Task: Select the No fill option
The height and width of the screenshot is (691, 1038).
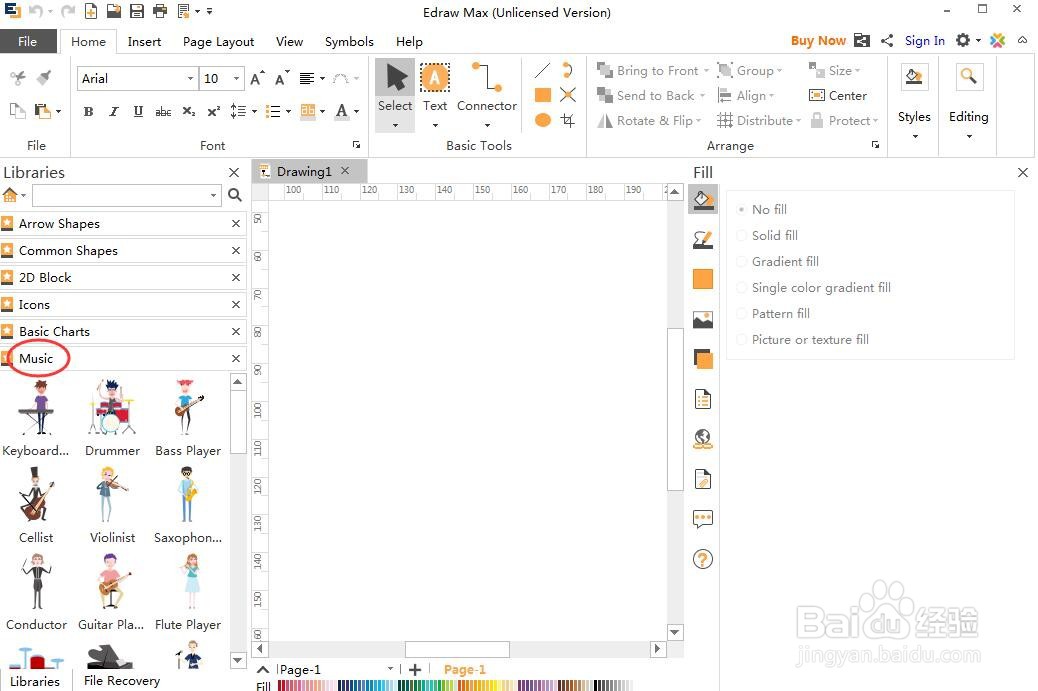Action: tap(762, 209)
